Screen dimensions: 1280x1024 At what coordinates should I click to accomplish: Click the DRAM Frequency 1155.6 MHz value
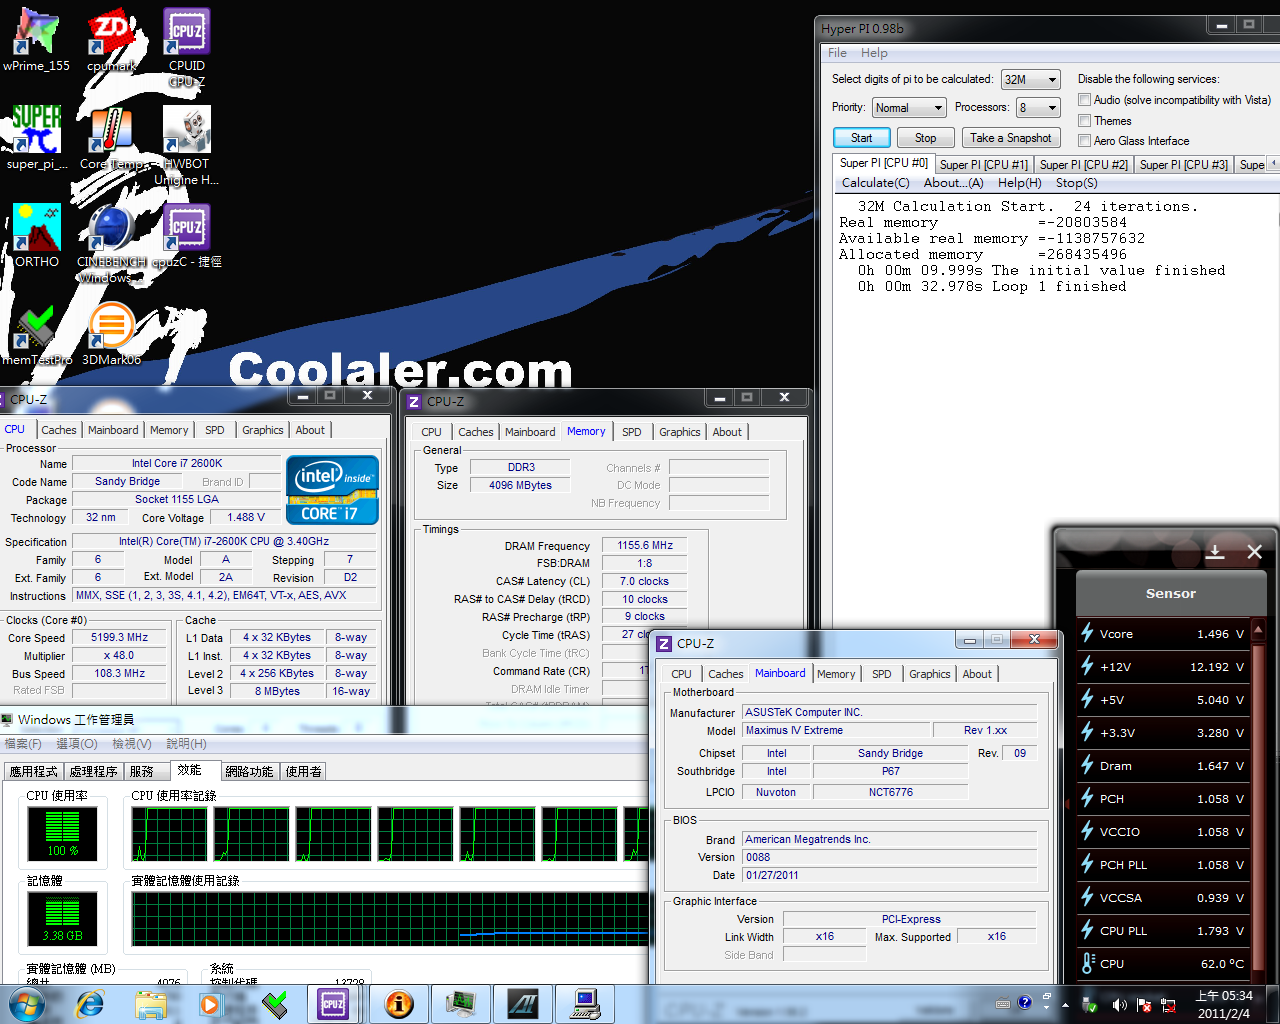(x=645, y=545)
